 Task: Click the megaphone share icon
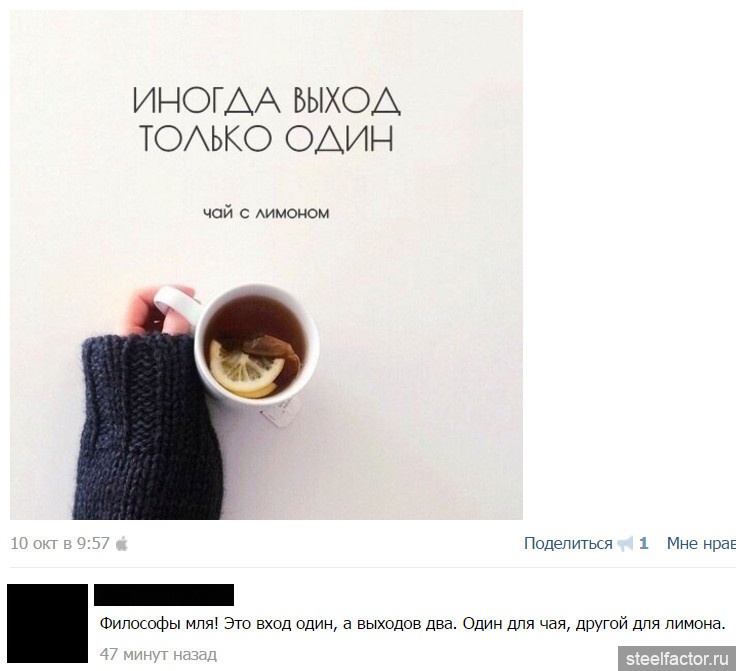[625, 544]
